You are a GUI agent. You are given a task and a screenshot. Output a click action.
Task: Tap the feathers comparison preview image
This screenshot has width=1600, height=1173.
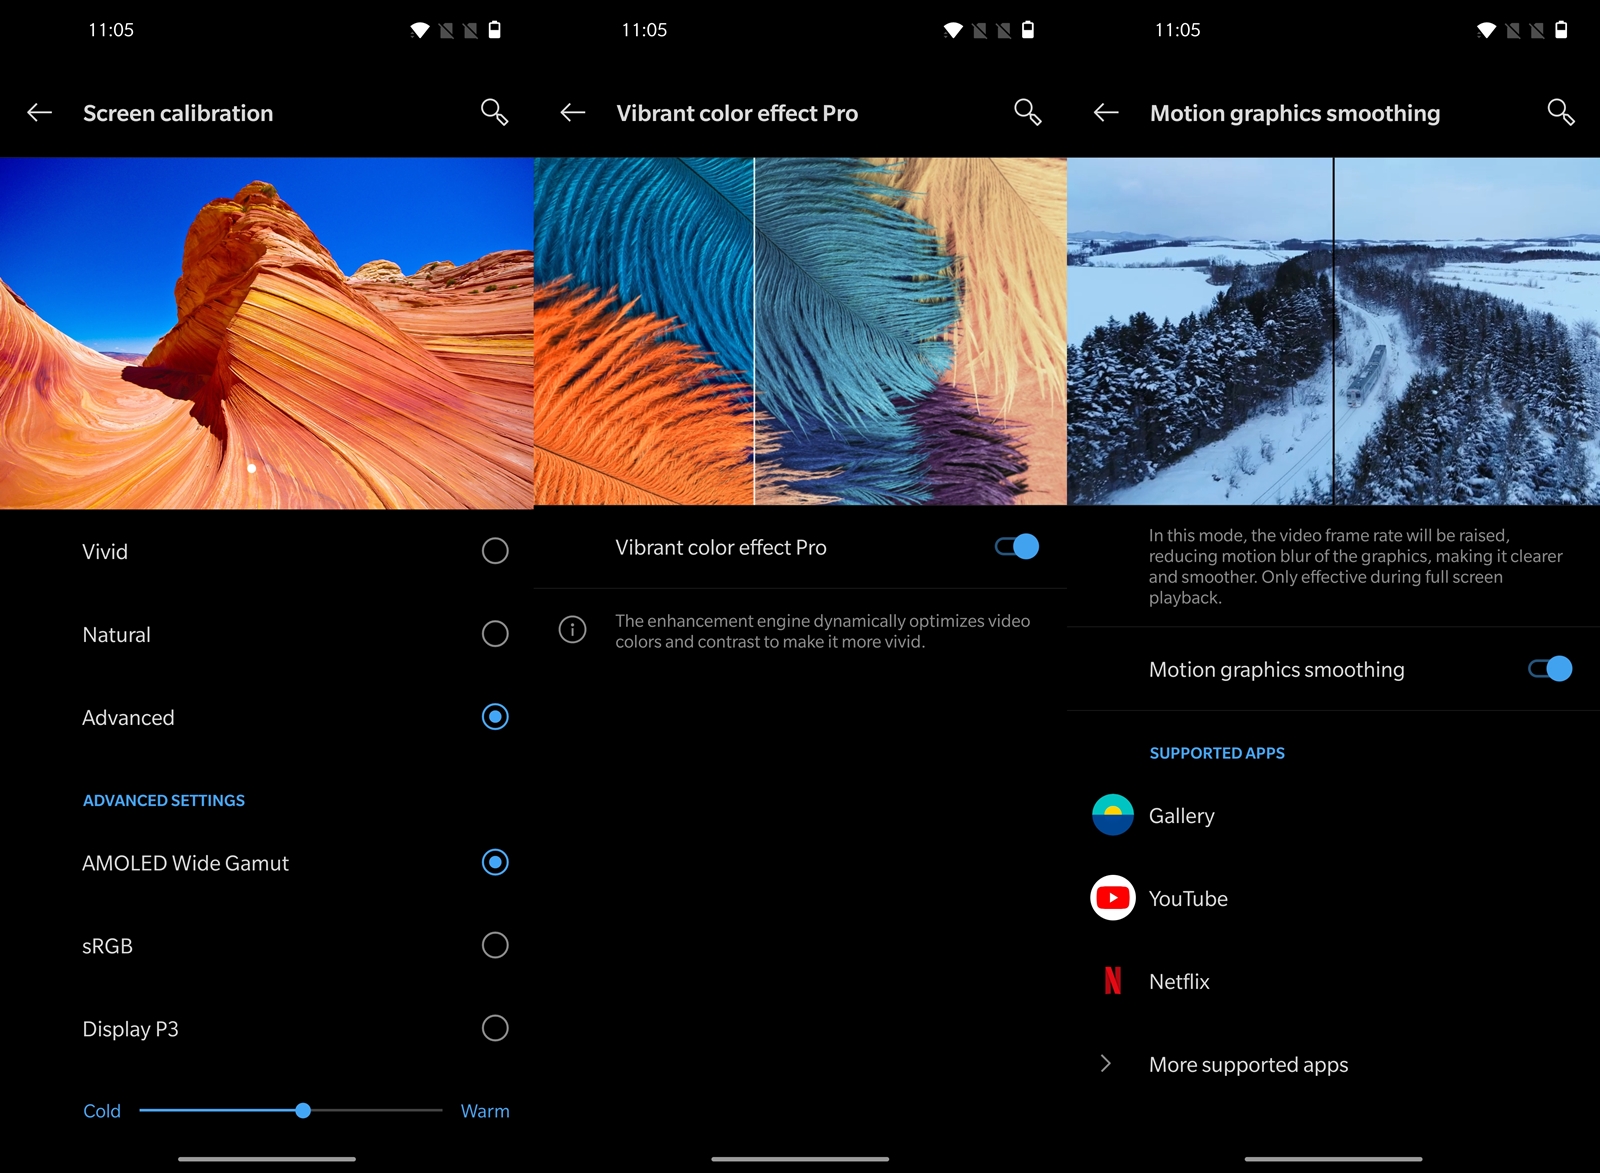(x=800, y=331)
